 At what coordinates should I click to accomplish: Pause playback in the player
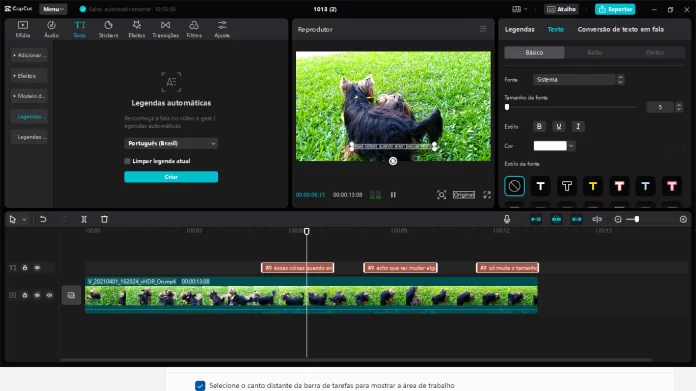click(393, 195)
